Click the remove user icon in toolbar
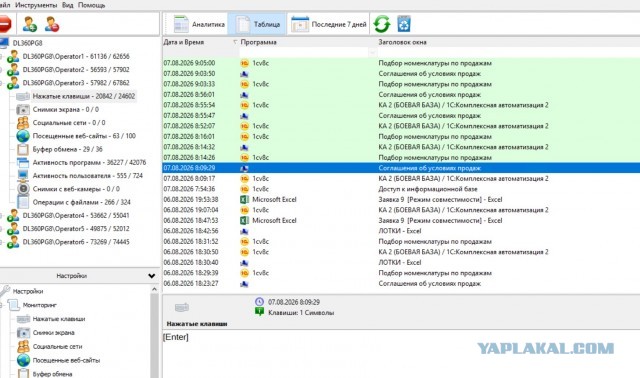640x378 pixels. [52, 24]
